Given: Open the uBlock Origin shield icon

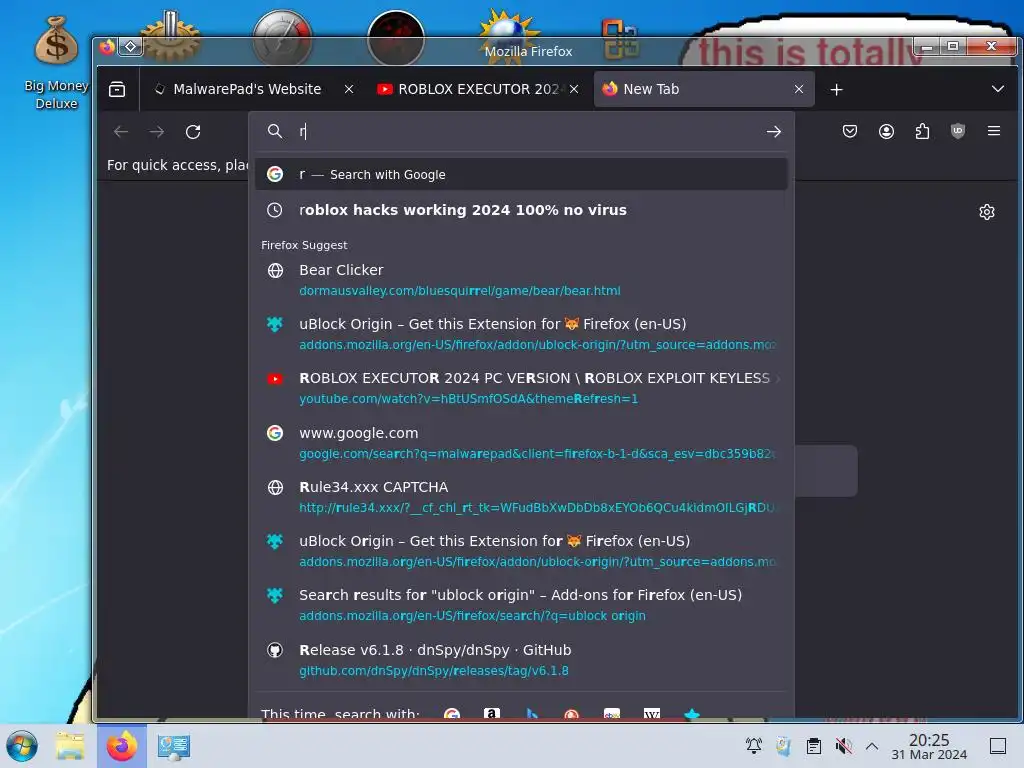Looking at the screenshot, I should click(x=958, y=131).
